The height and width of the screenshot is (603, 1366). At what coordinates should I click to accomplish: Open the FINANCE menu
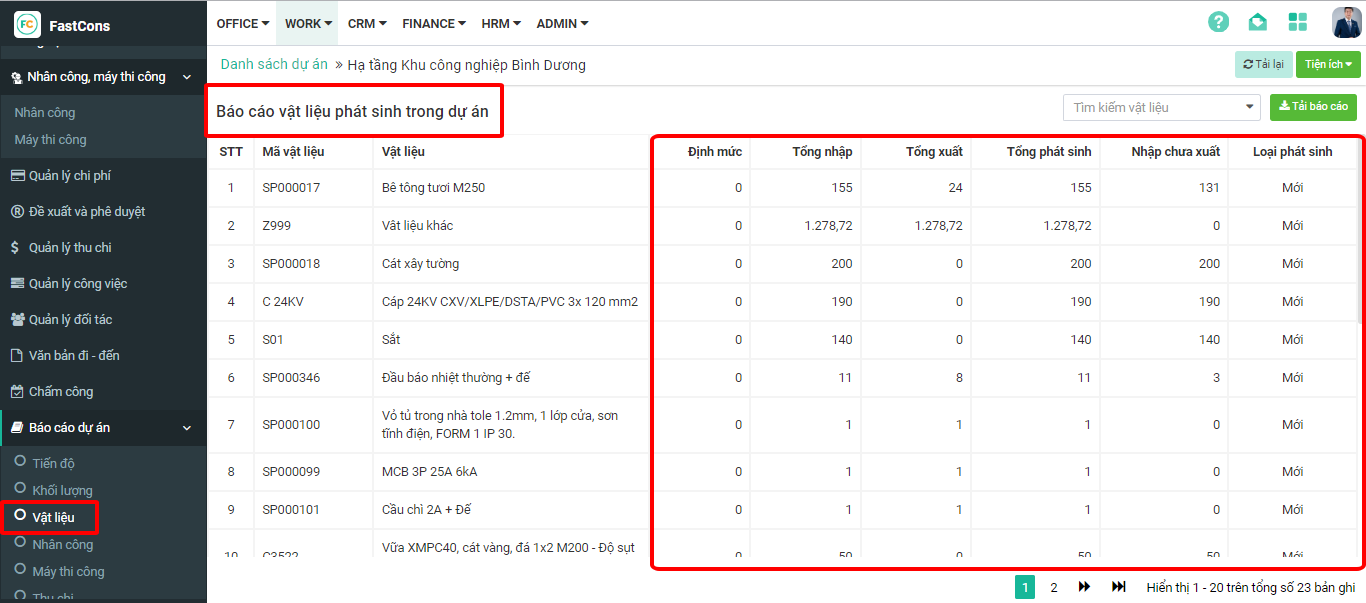pos(434,23)
